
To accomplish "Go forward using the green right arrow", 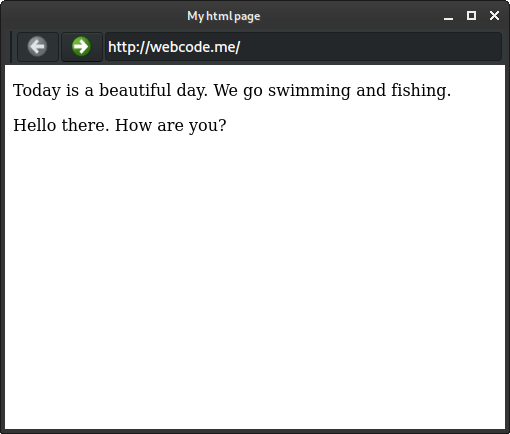I will [x=82, y=47].
